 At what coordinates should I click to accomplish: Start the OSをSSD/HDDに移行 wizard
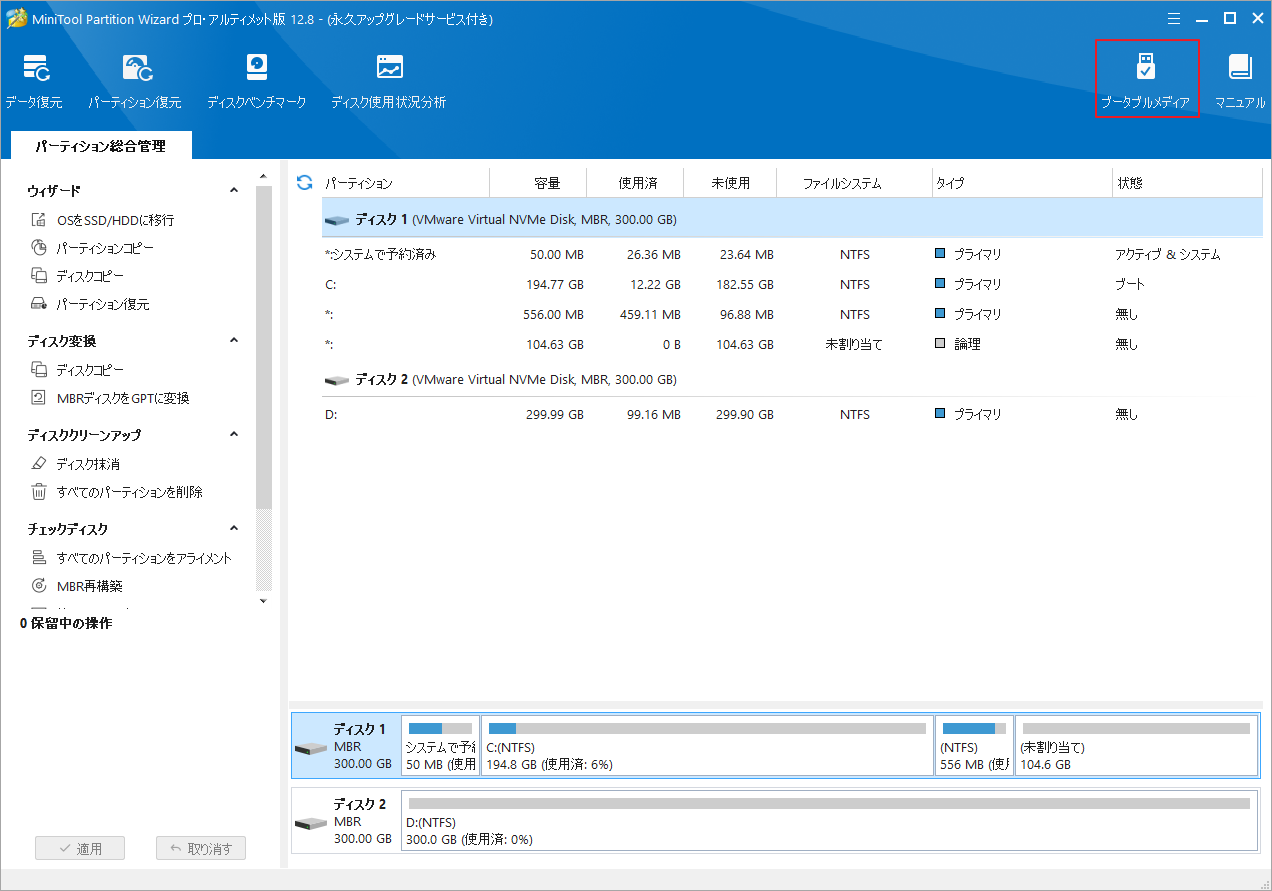point(104,220)
